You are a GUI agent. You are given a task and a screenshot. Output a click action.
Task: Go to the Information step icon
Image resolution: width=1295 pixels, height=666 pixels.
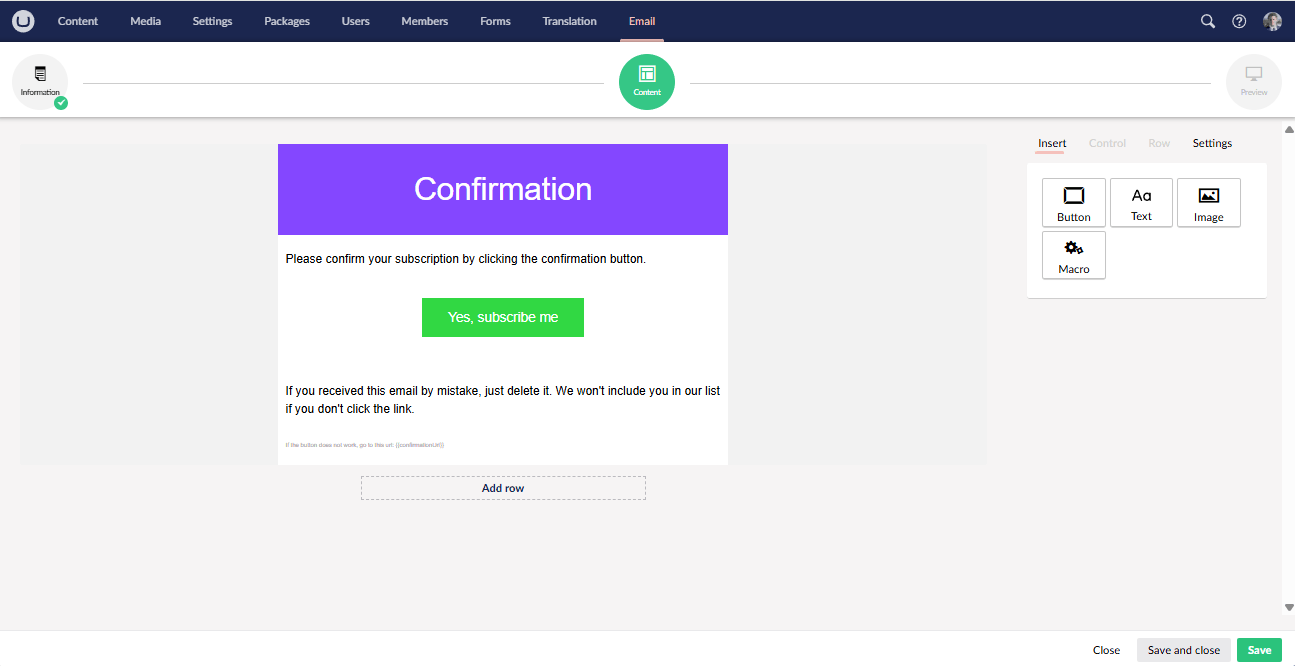40,81
